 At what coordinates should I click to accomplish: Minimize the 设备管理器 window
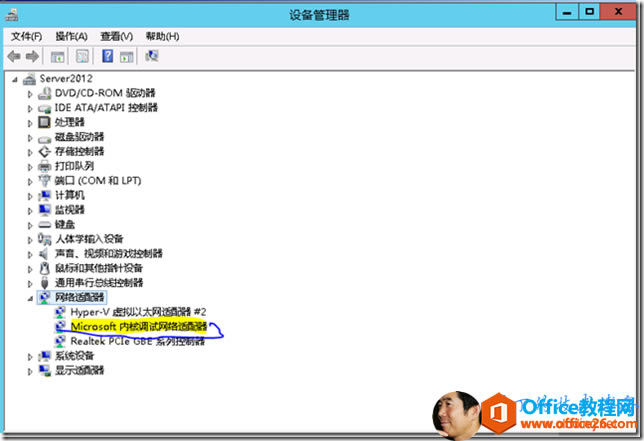(567, 12)
